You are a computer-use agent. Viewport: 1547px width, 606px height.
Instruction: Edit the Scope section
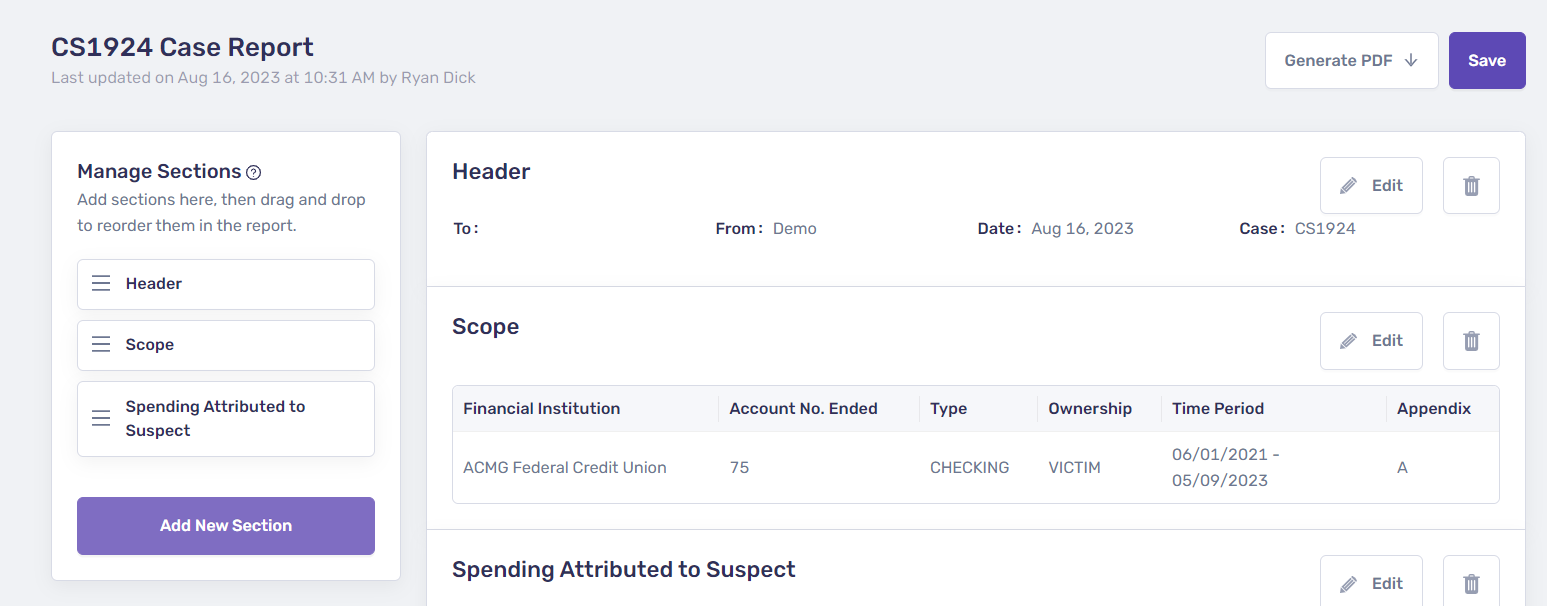tap(1371, 341)
